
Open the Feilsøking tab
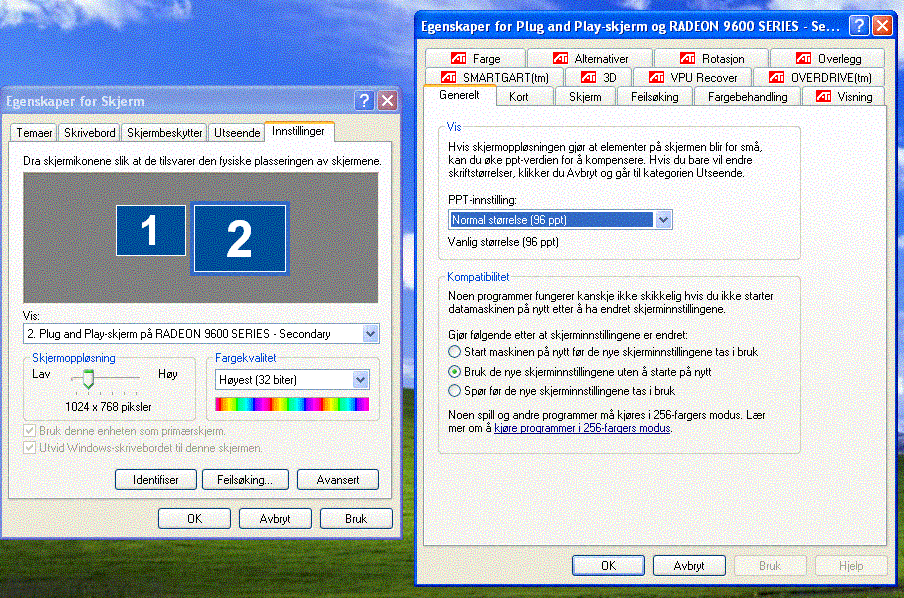654,97
